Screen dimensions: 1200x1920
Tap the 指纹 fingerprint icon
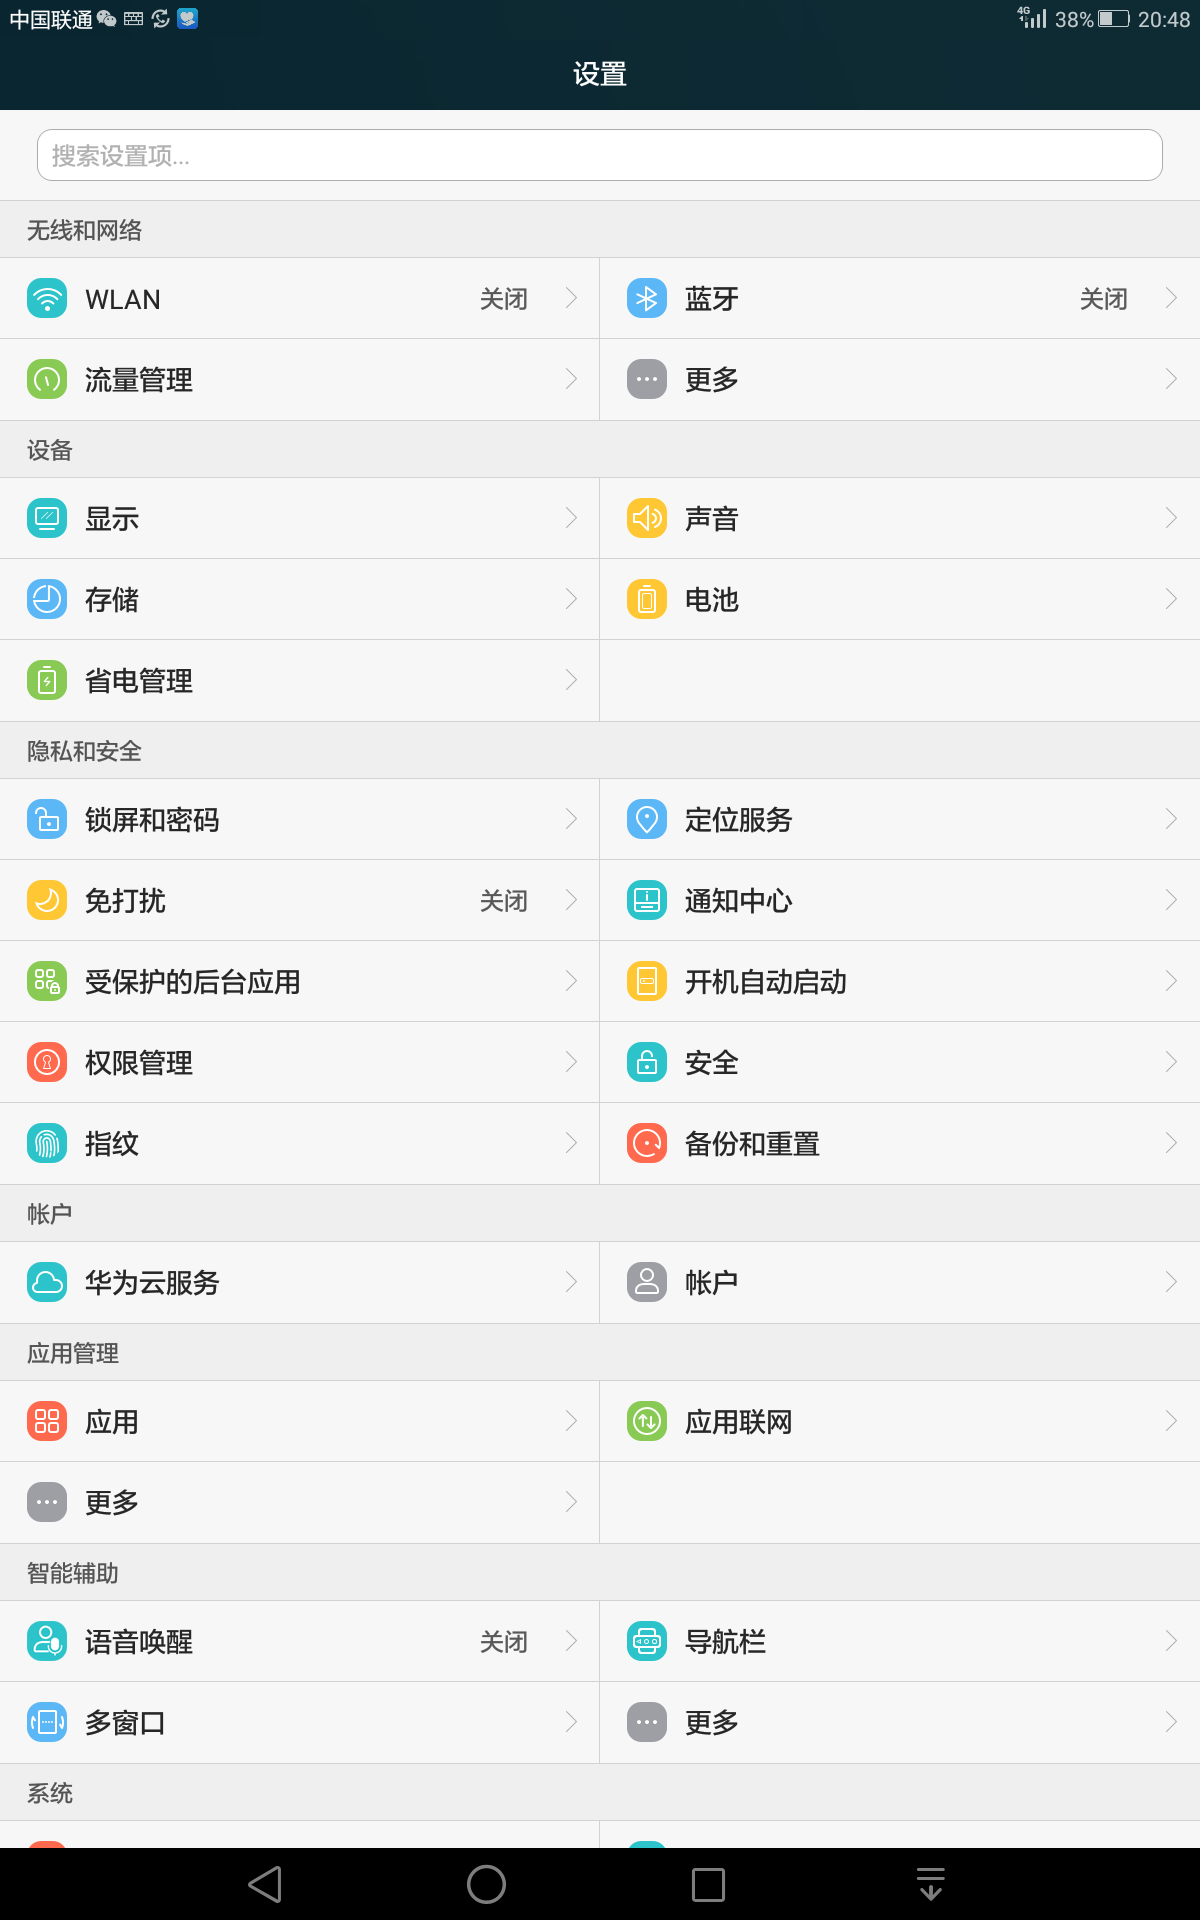(47, 1143)
